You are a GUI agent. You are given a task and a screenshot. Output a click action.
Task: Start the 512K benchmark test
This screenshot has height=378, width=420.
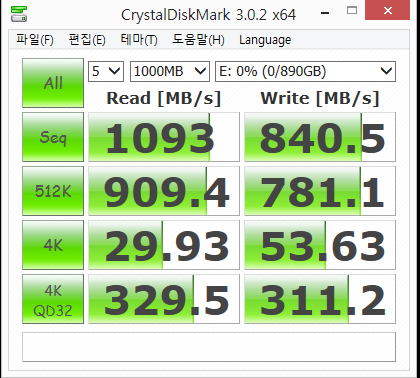(53, 191)
